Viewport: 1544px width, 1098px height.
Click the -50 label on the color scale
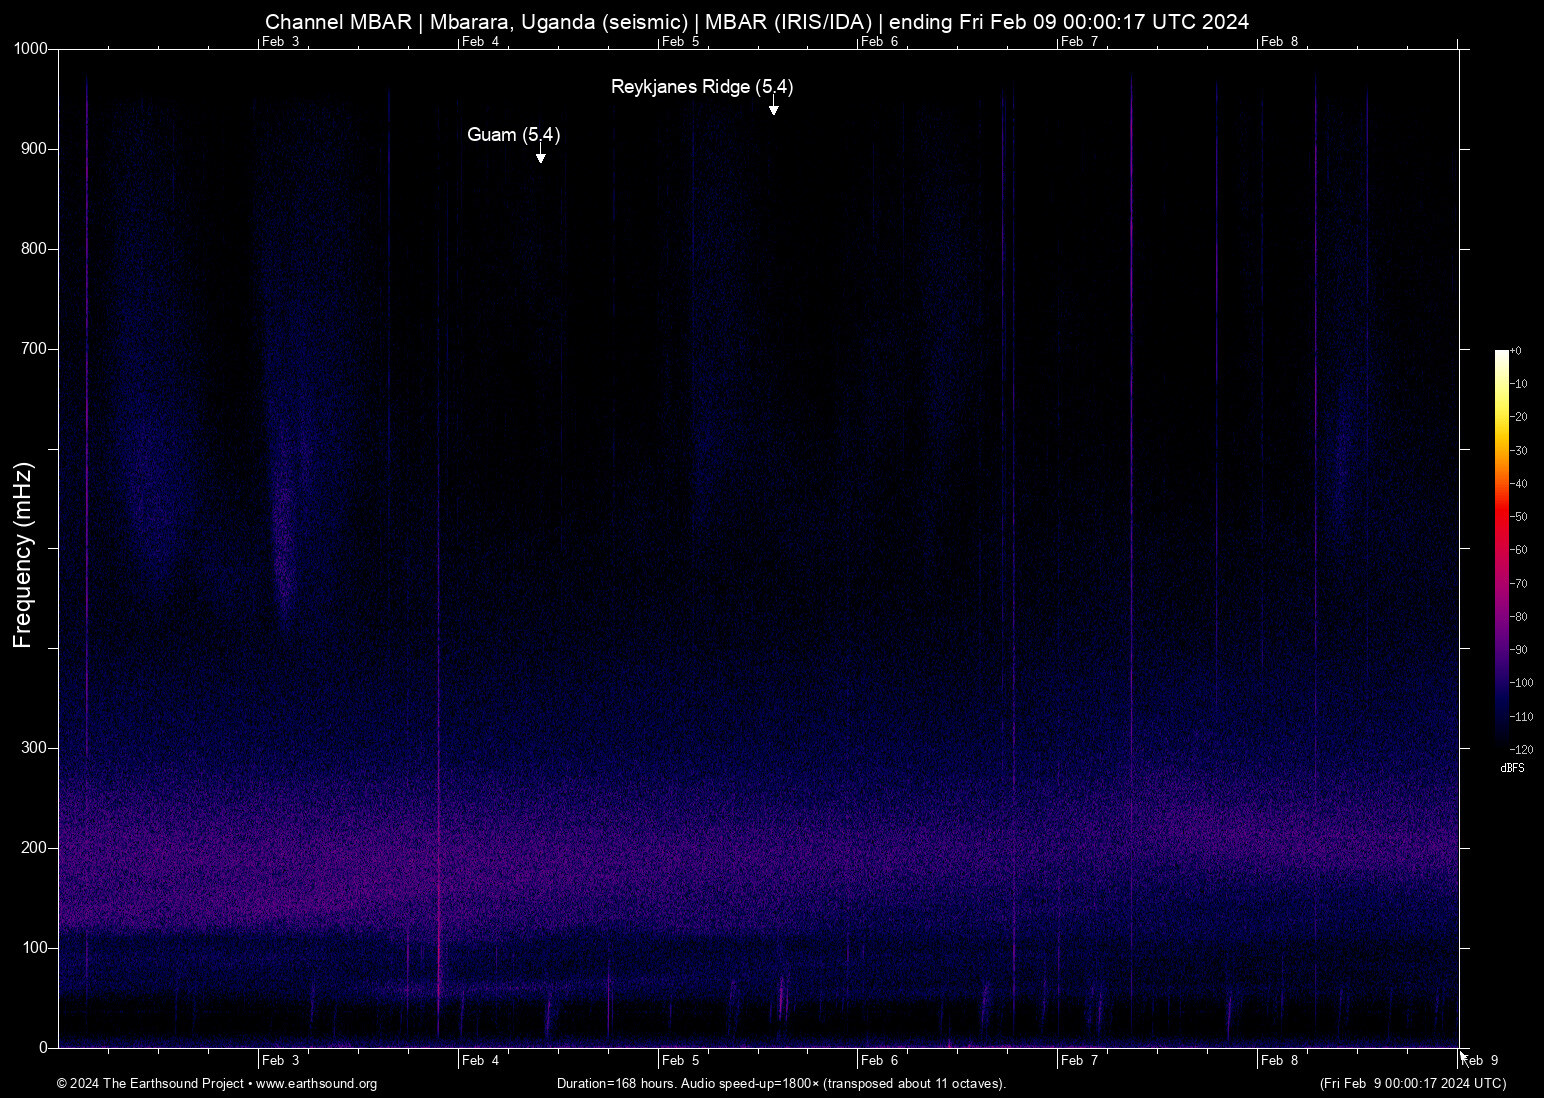pyautogui.click(x=1519, y=517)
